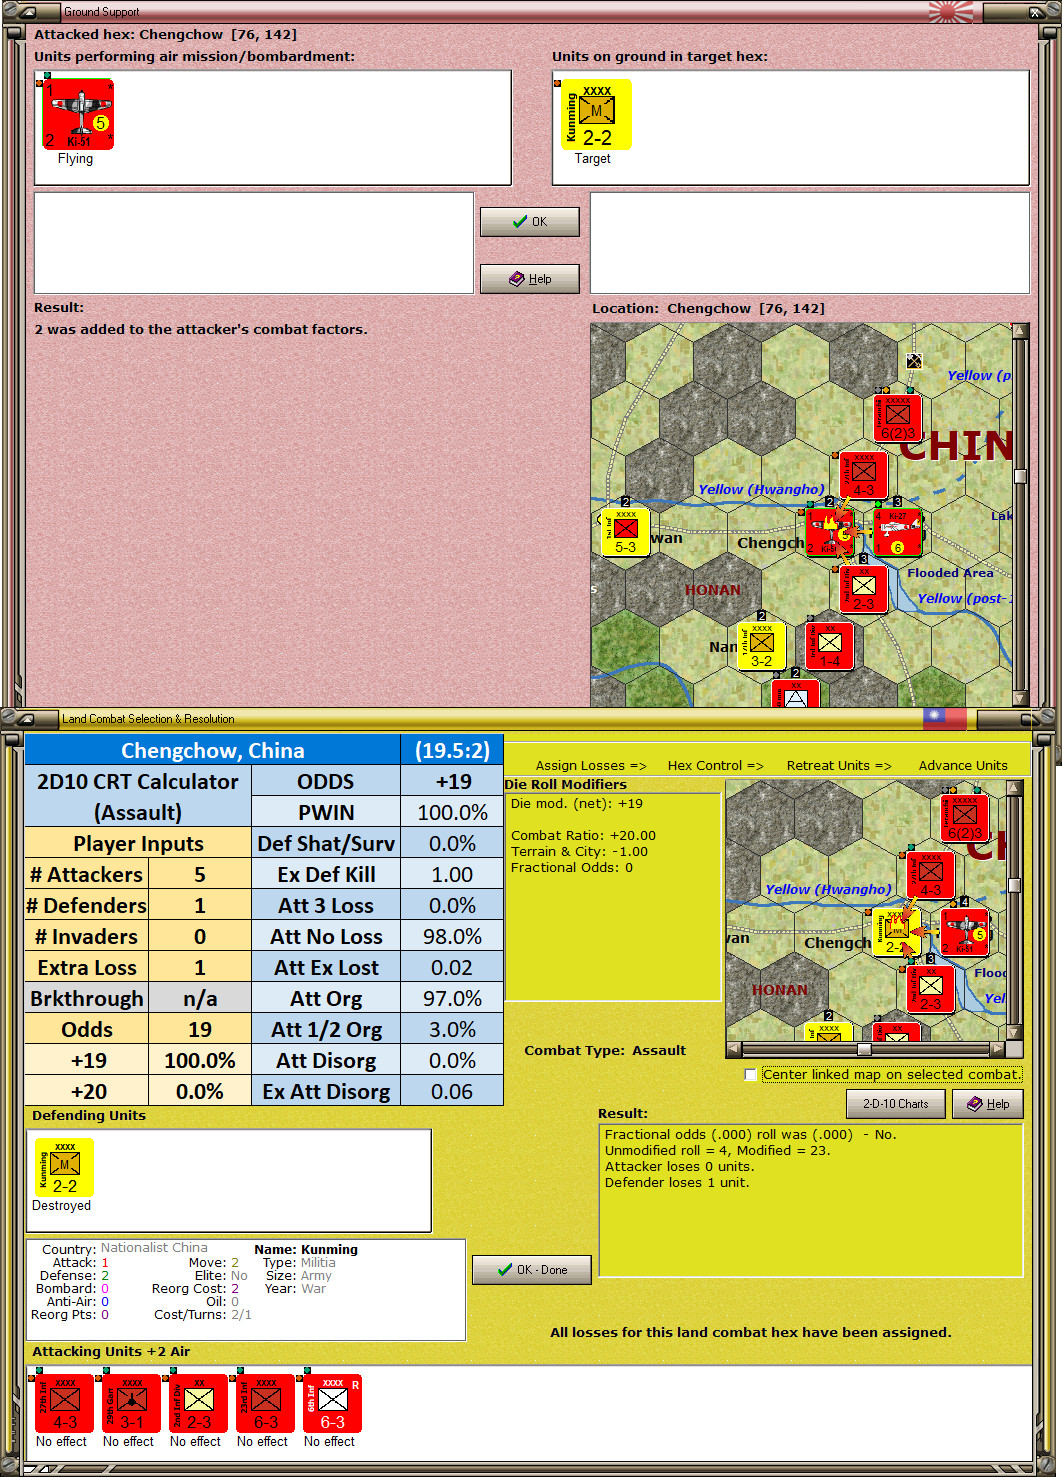Select destroyed Kunming 2-2 defending unit
The width and height of the screenshot is (1062, 1477).
pyautogui.click(x=64, y=1168)
